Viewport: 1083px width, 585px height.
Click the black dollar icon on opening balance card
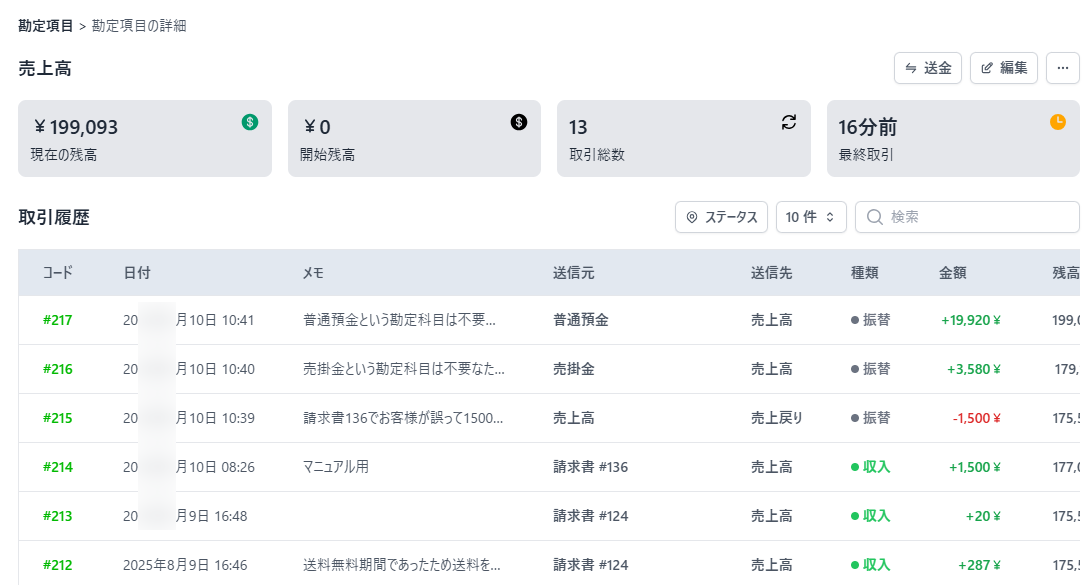519,122
